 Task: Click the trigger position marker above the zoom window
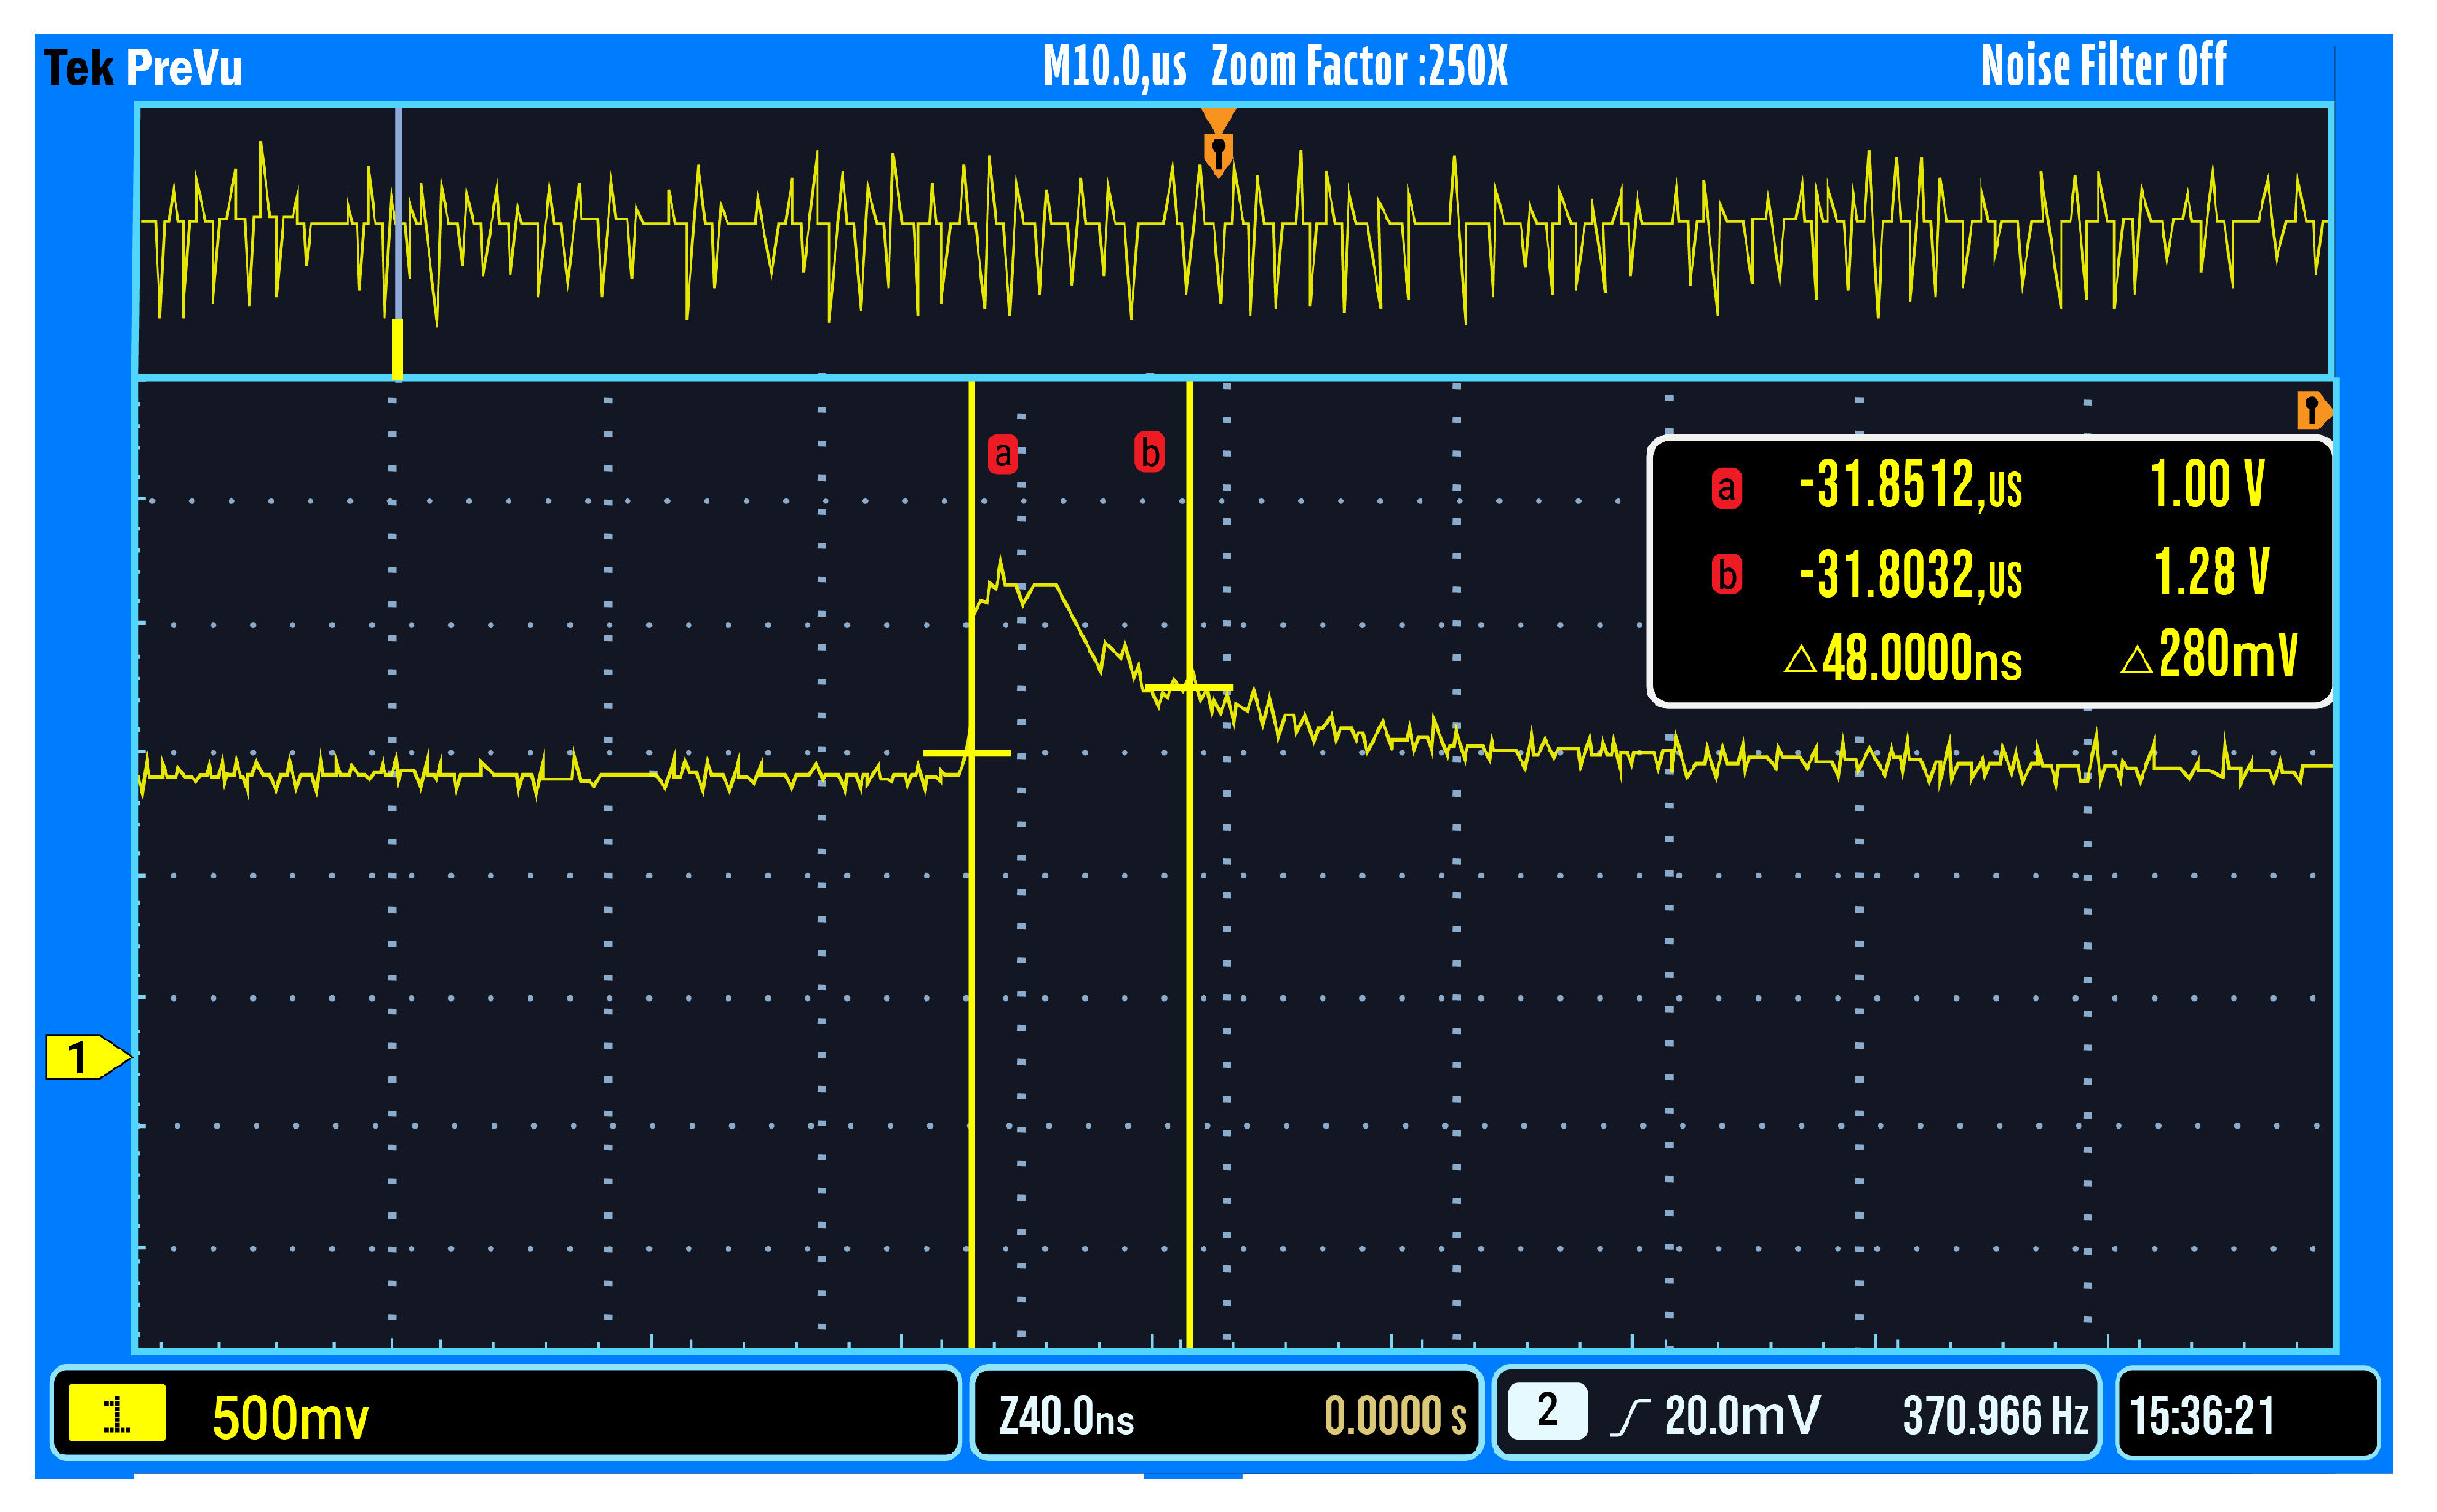tap(1218, 140)
